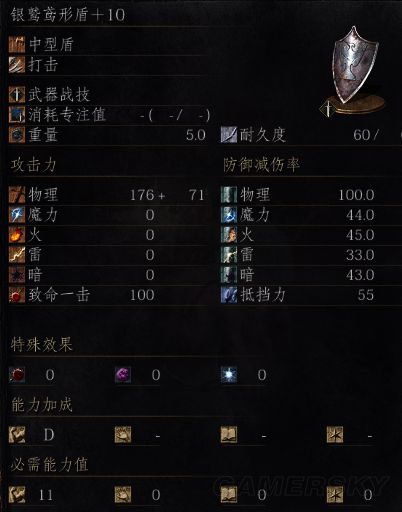Viewport: 402px width, 512px height.
Task: Click the frost special effect icon
Action: pos(229,375)
